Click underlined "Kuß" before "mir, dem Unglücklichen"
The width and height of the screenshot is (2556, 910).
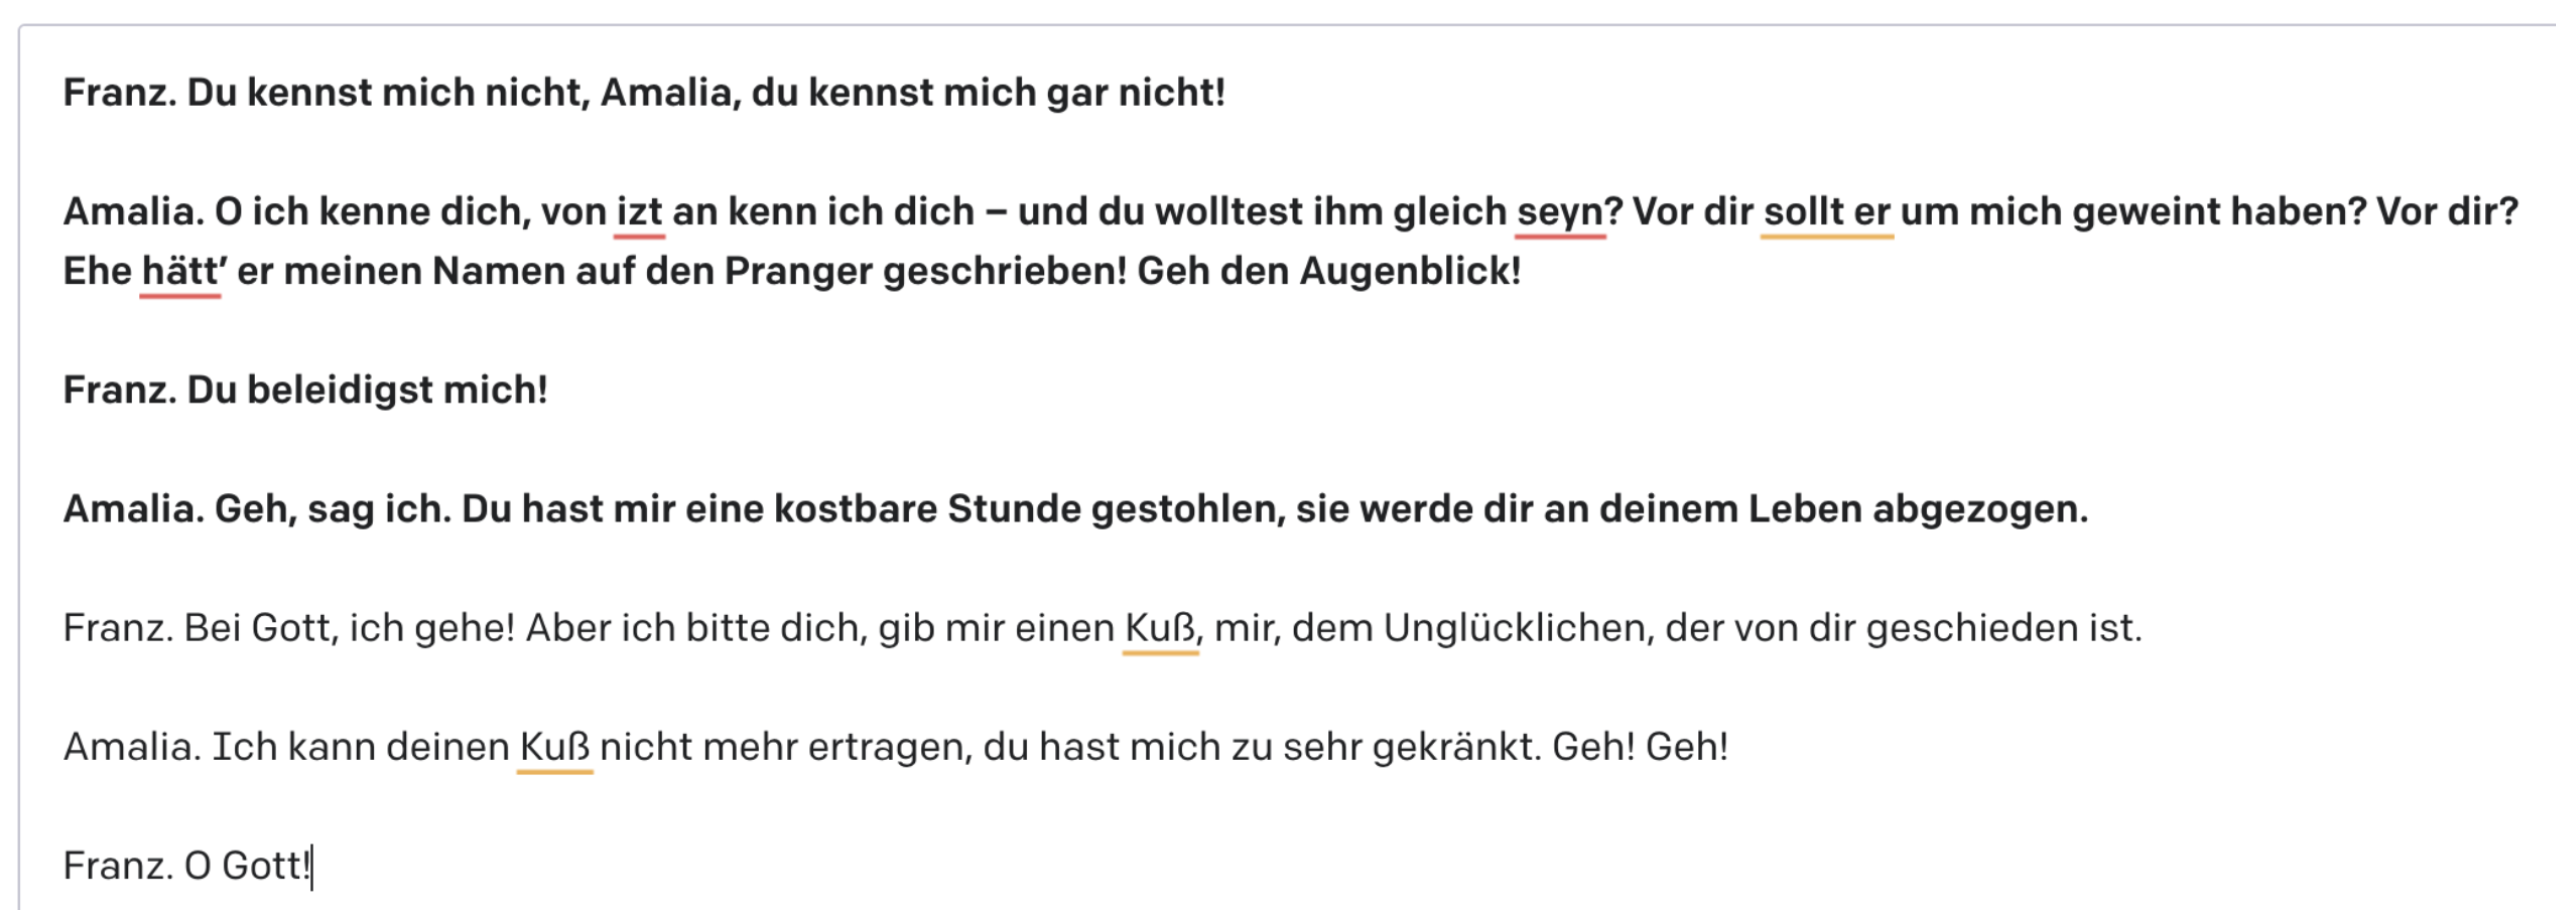tap(1160, 628)
